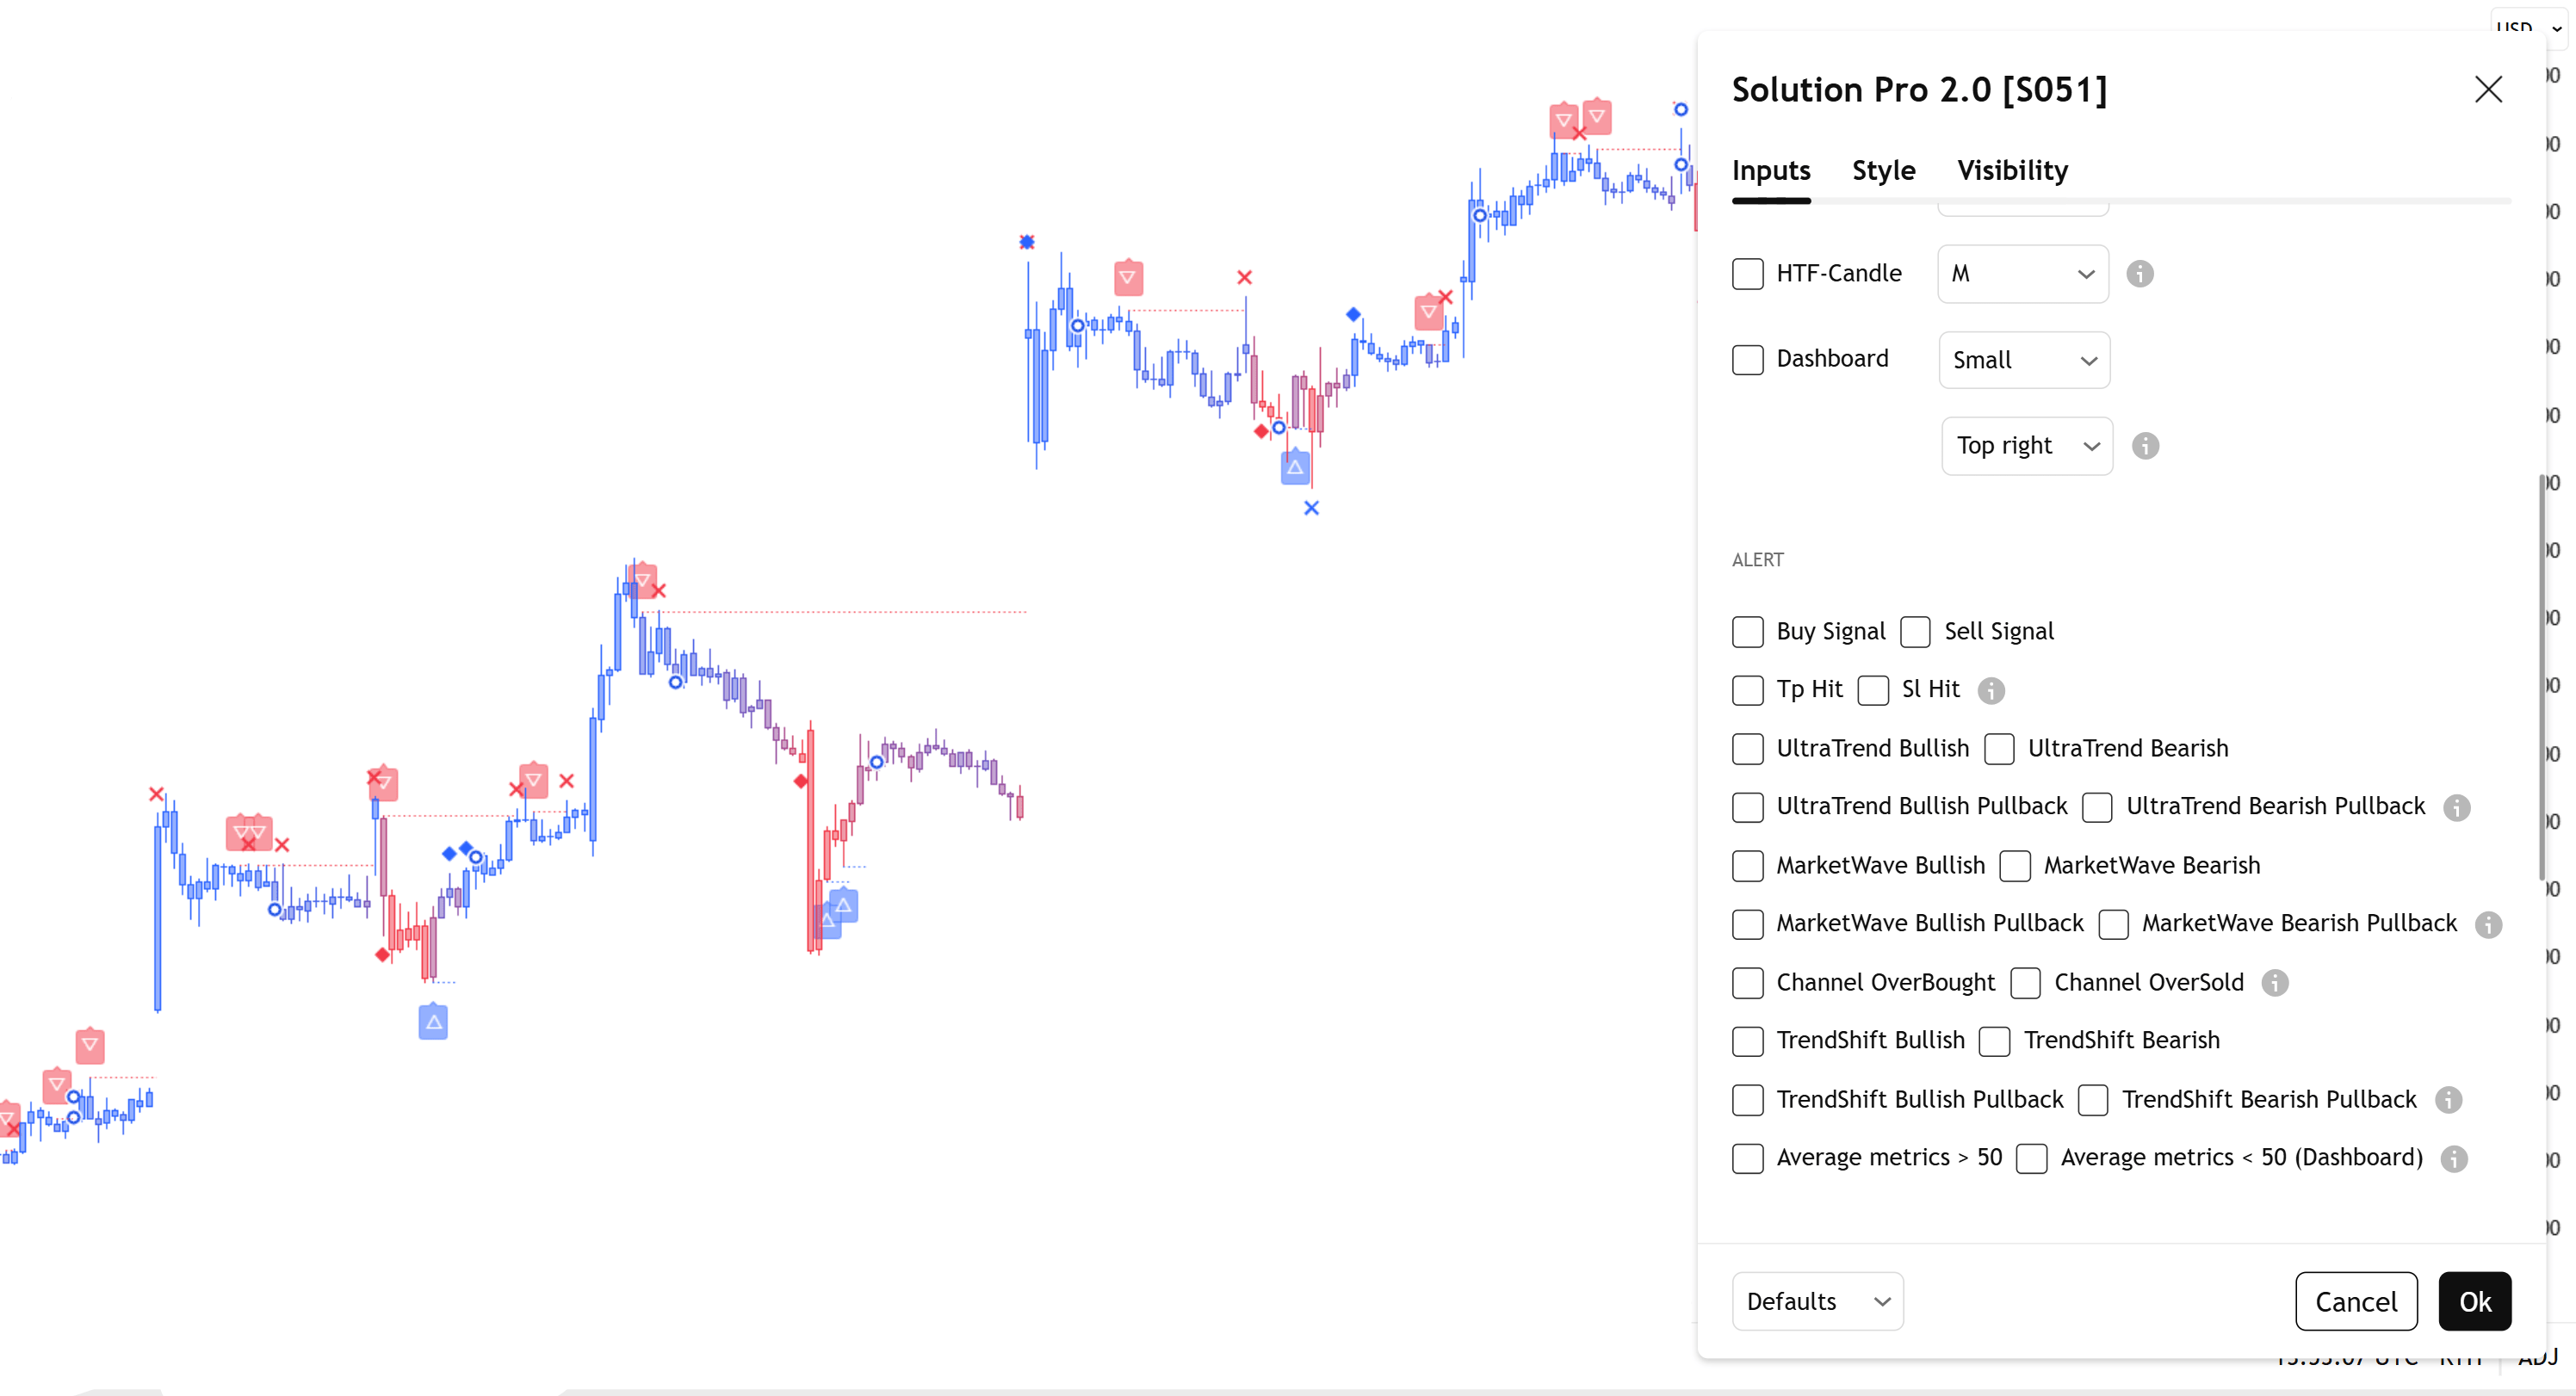Click info icon beside Top right dropdown
This screenshot has height=1396, width=2576.
tap(2144, 446)
